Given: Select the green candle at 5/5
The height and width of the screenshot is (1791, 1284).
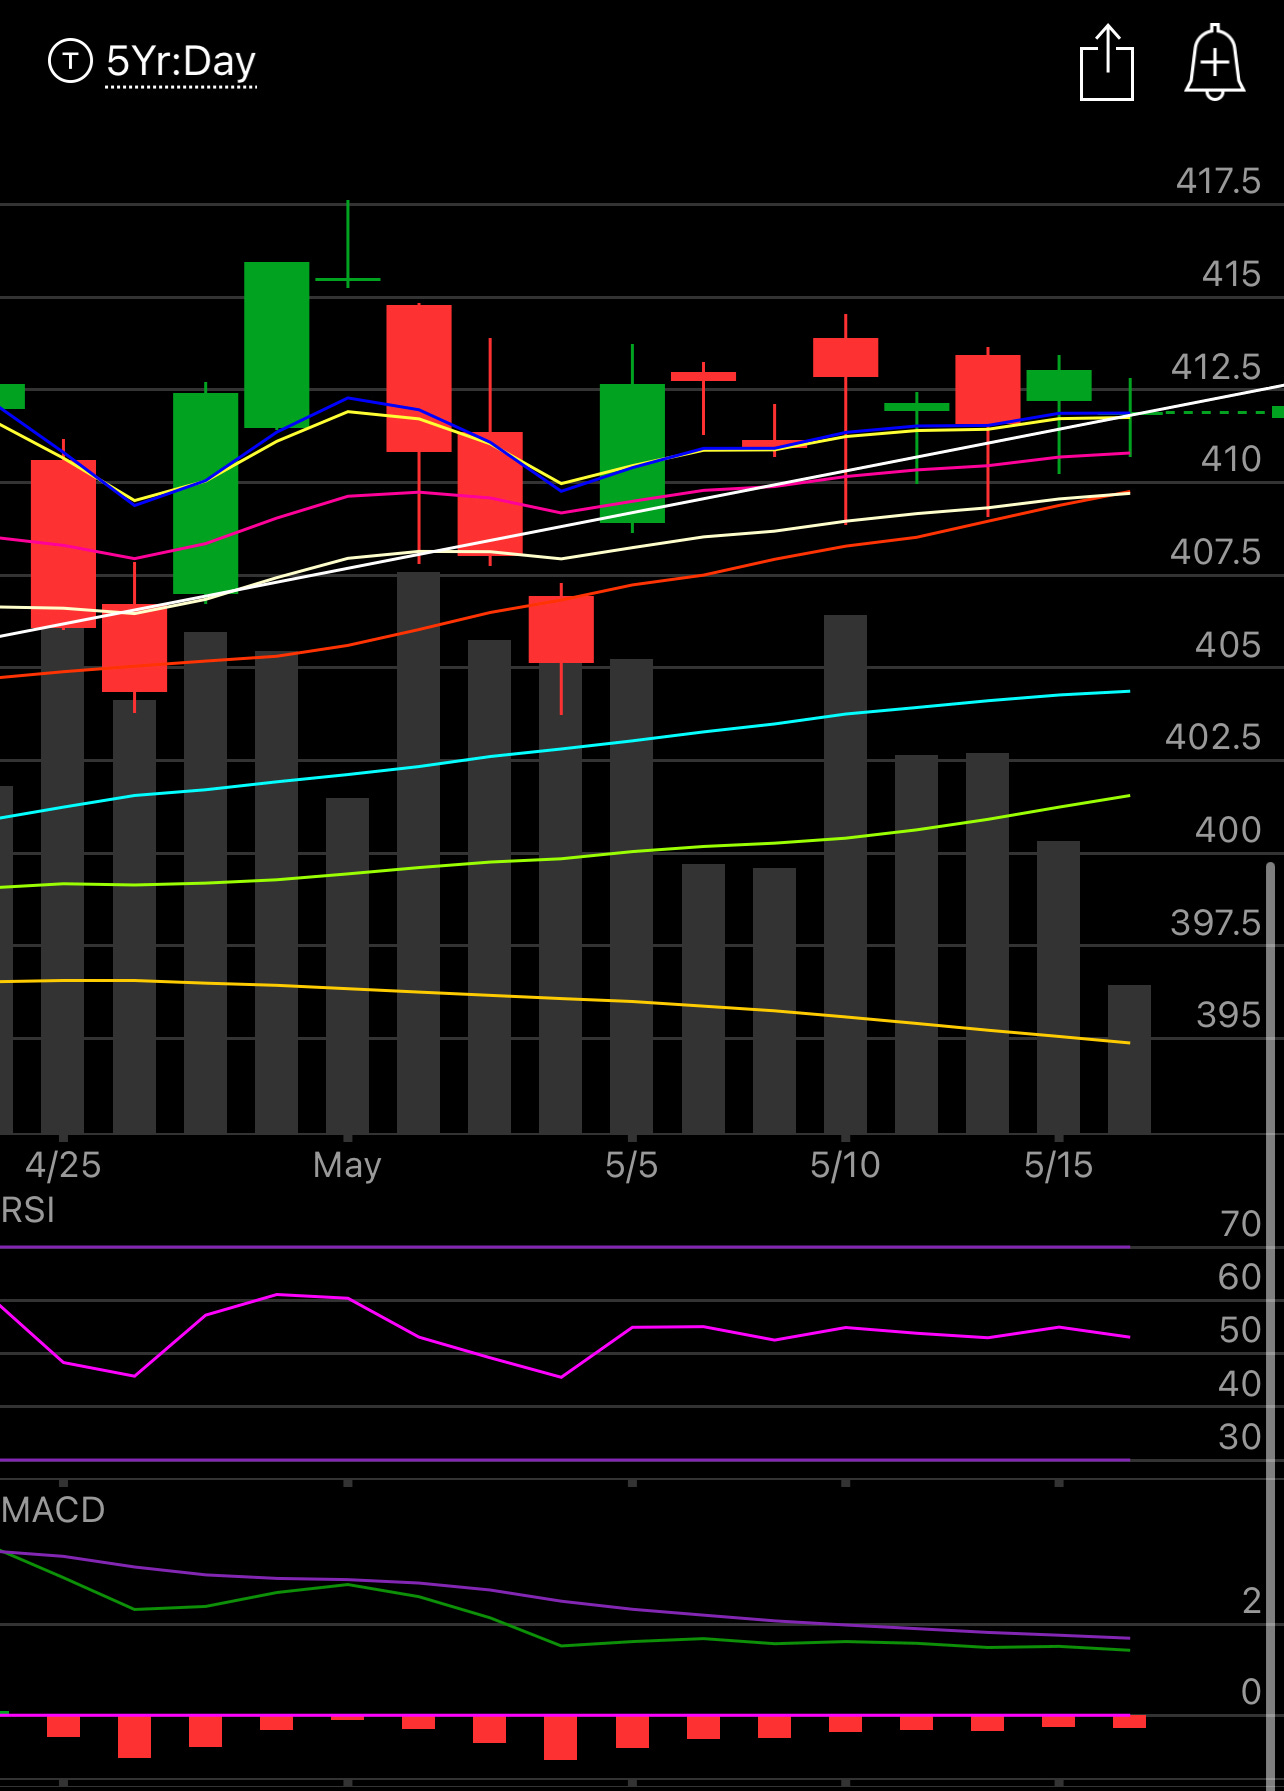Looking at the screenshot, I should point(632,453).
